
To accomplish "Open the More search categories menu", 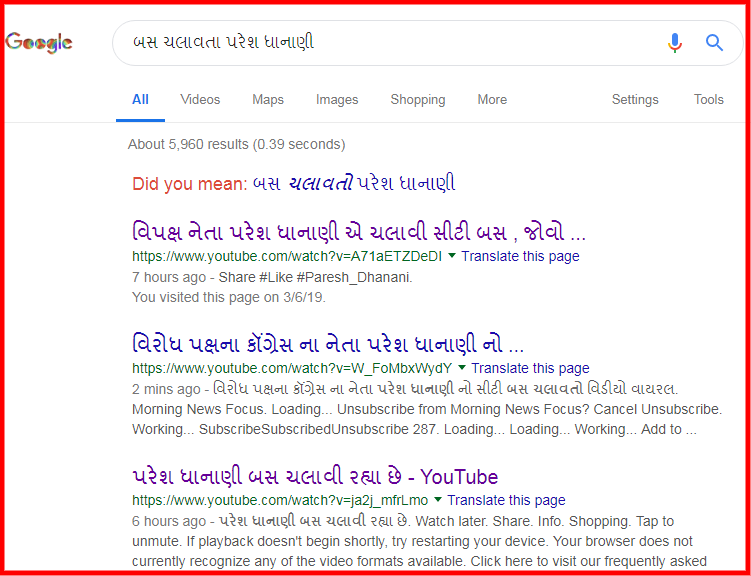I will point(492,100).
